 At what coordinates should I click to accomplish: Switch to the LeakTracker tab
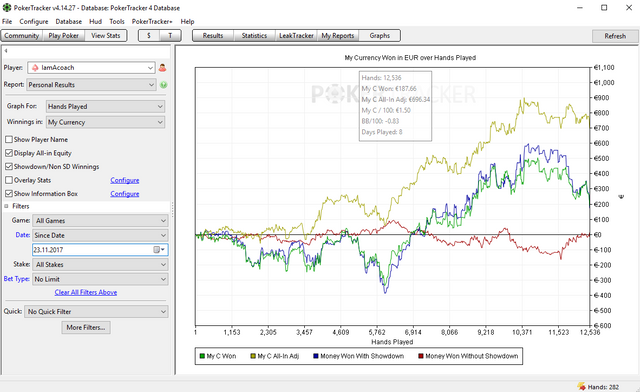tap(296, 36)
